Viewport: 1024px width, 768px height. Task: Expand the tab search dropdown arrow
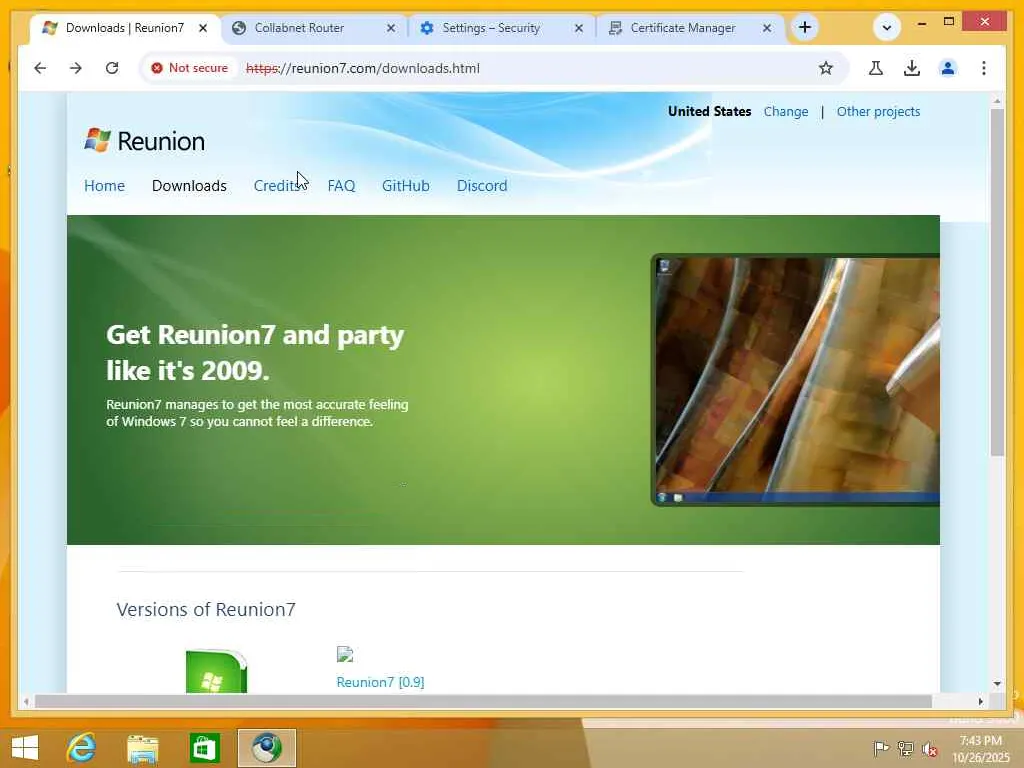click(886, 27)
